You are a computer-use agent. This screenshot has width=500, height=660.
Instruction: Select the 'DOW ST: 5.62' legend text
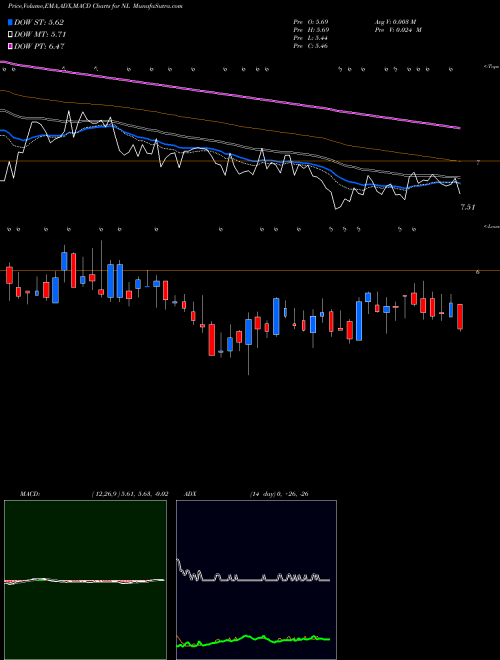[x=39, y=22]
